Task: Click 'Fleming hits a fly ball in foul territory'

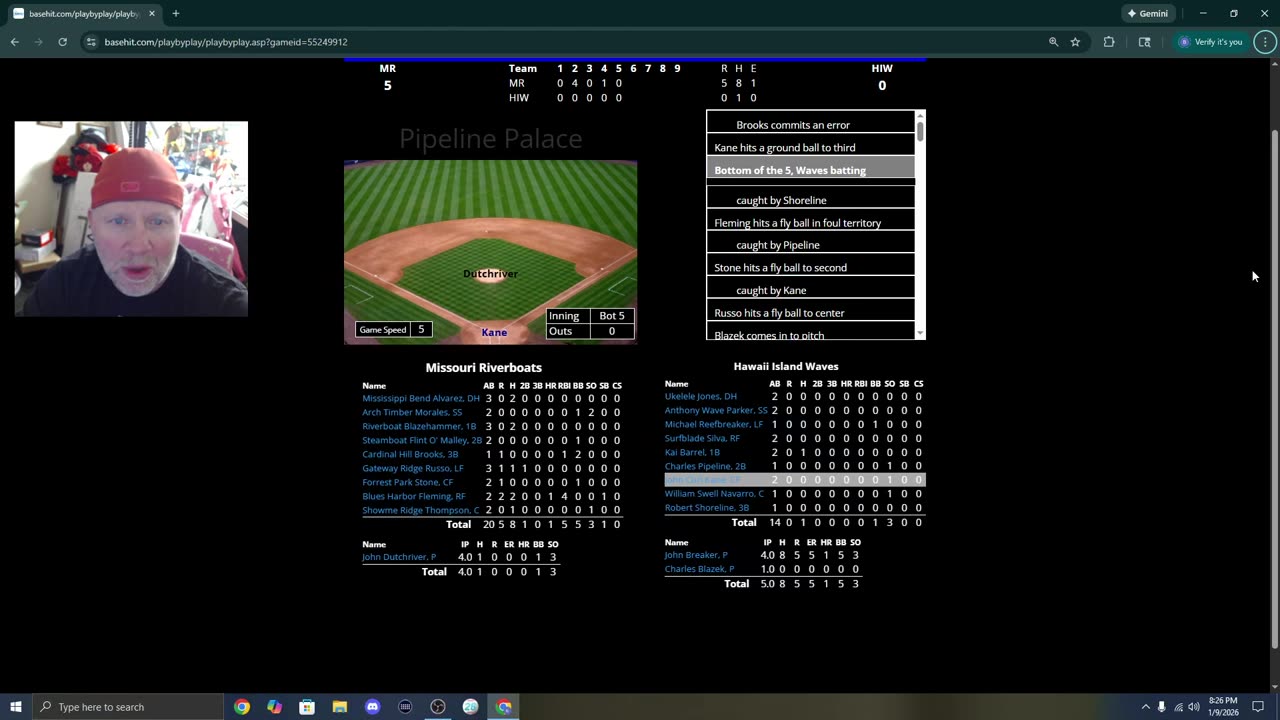Action: (x=797, y=223)
